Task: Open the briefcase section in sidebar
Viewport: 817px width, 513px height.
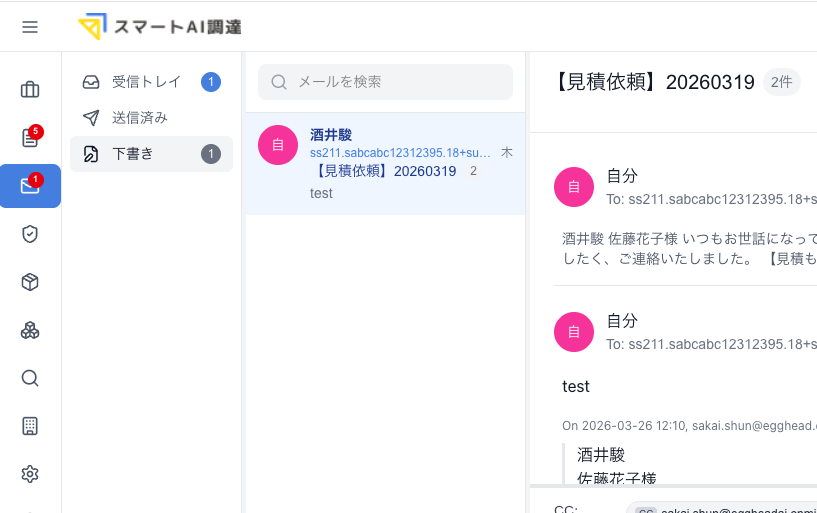Action: [x=30, y=90]
